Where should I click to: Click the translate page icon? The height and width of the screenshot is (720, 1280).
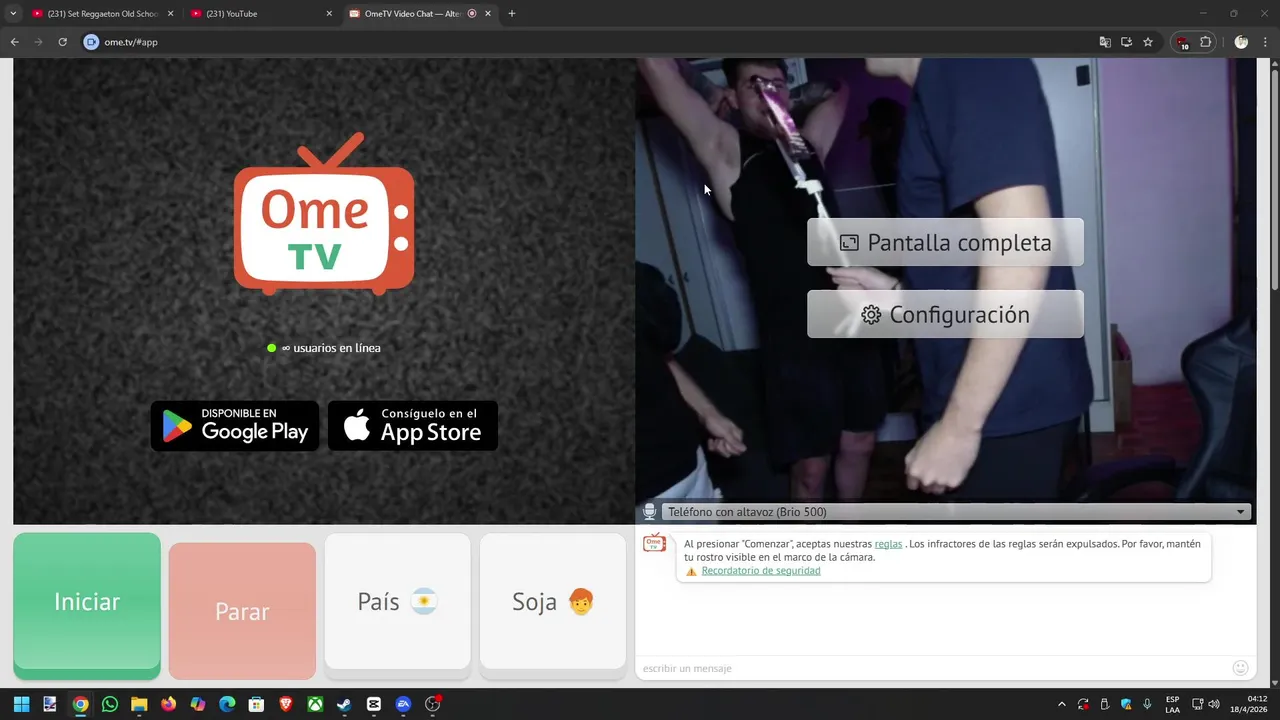[1105, 42]
